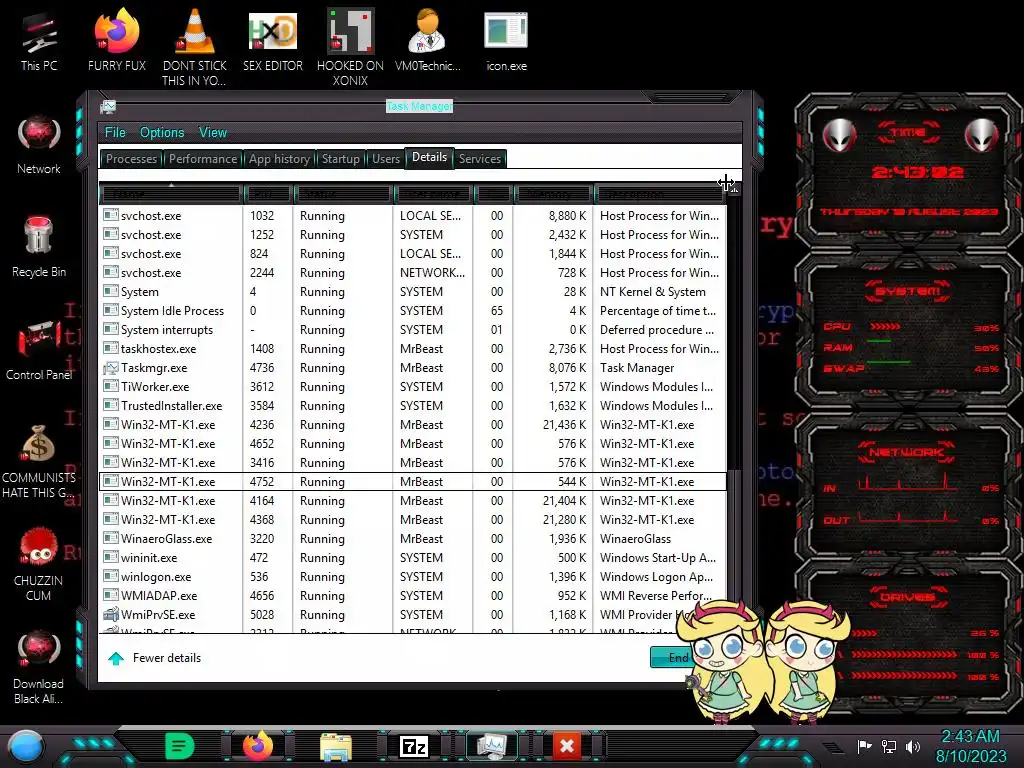Switch to the Processes tab
The width and height of the screenshot is (1024, 768).
coord(131,159)
